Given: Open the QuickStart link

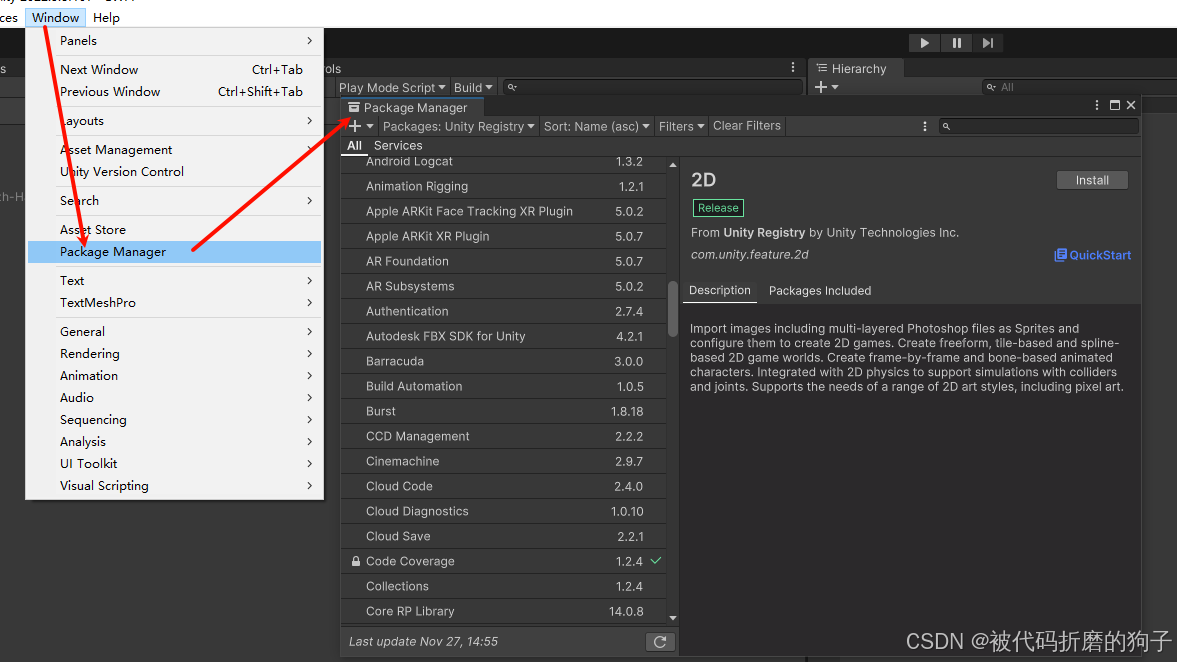Looking at the screenshot, I should click(x=1092, y=255).
